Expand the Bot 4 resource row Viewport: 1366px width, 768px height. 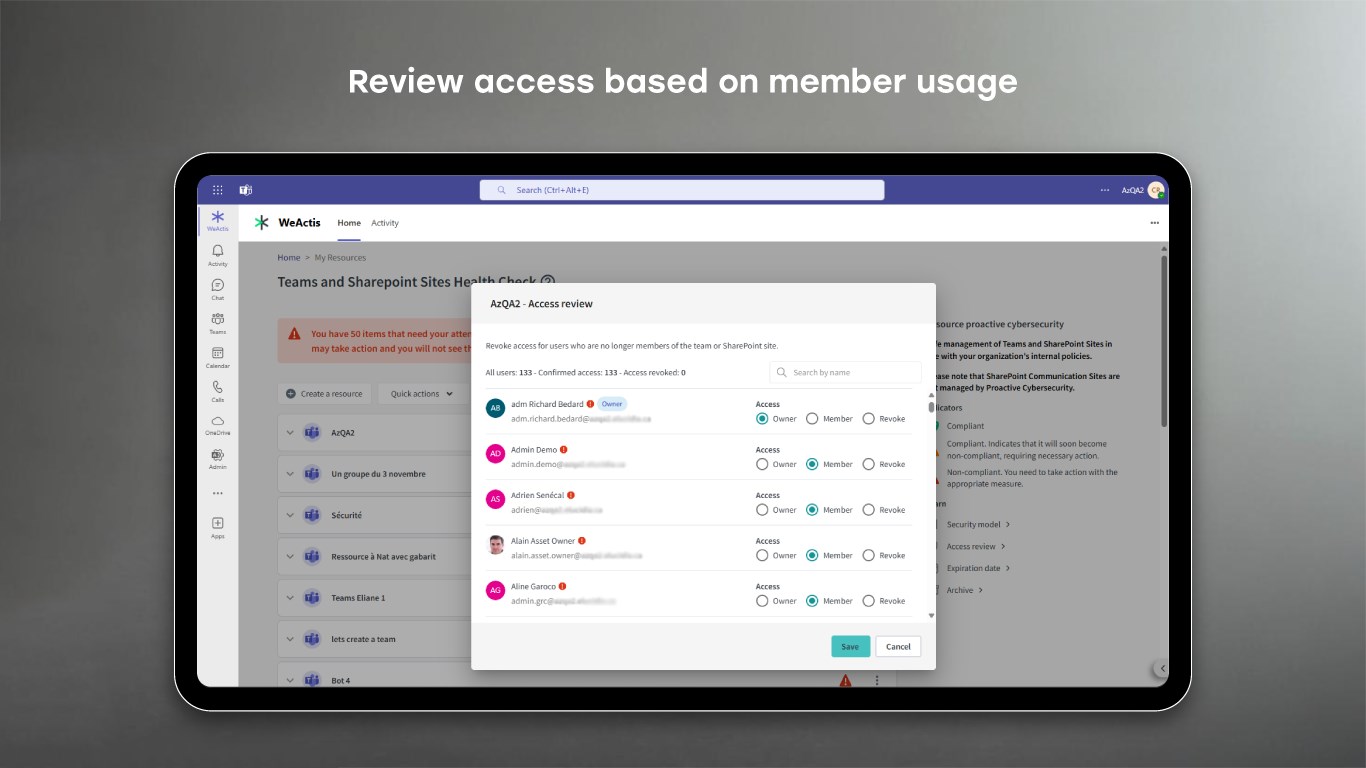(290, 680)
